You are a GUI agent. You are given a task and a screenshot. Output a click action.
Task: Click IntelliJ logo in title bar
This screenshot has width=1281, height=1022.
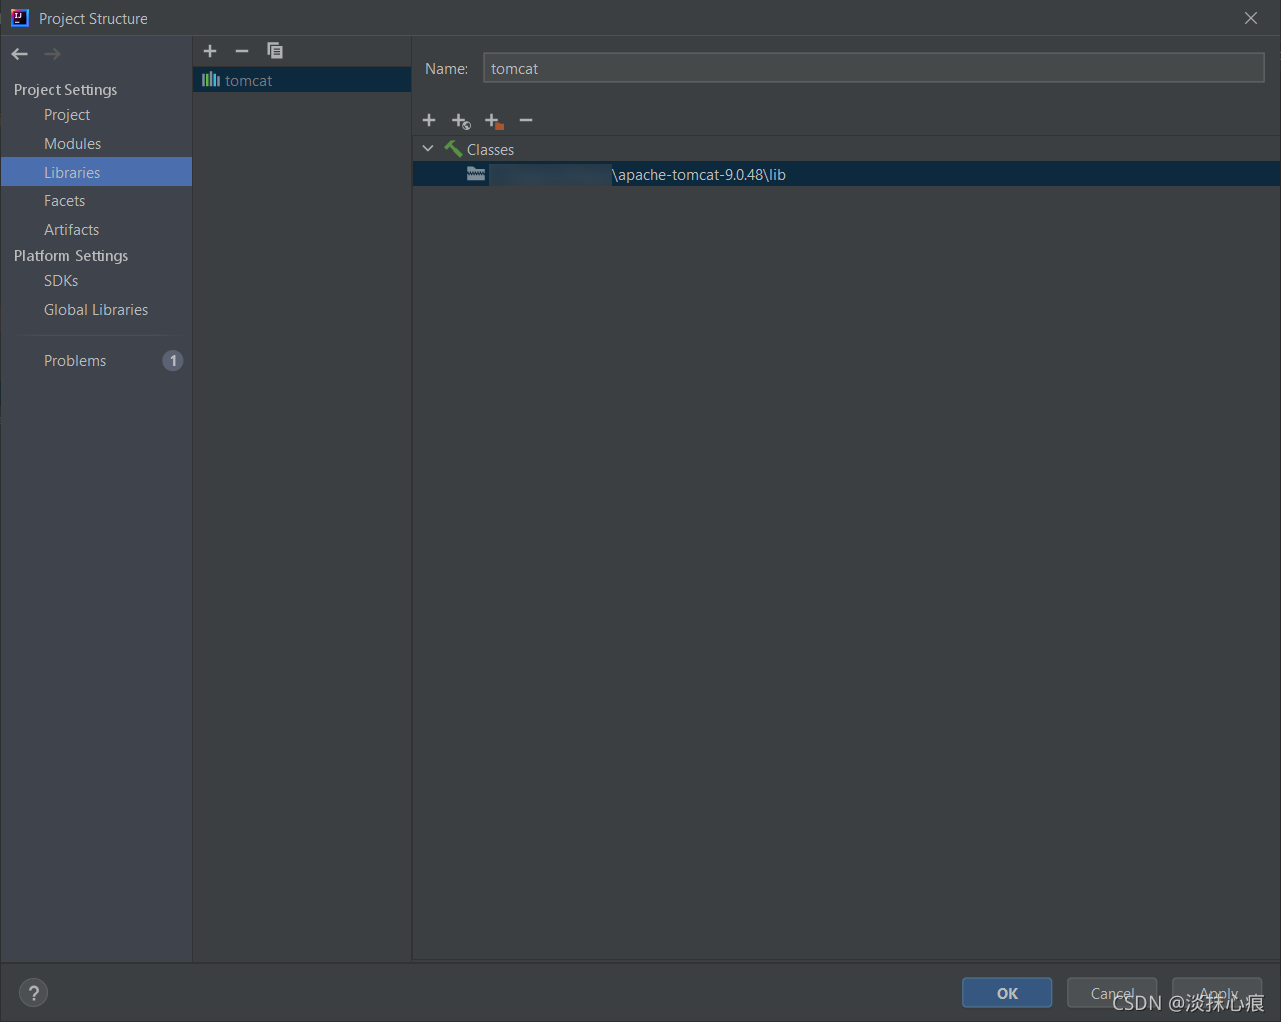[20, 18]
